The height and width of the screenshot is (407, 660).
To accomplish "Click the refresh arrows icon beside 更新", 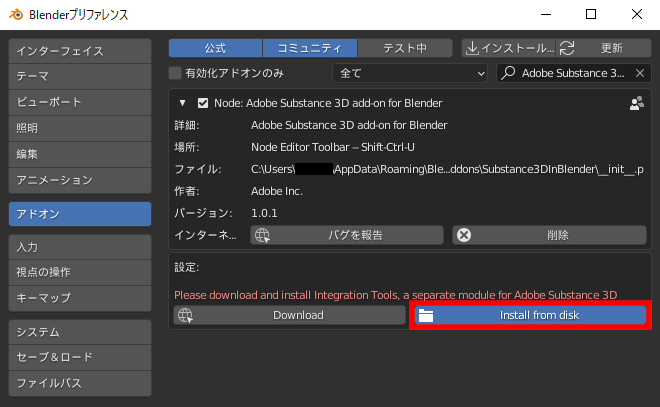I will pyautogui.click(x=567, y=48).
